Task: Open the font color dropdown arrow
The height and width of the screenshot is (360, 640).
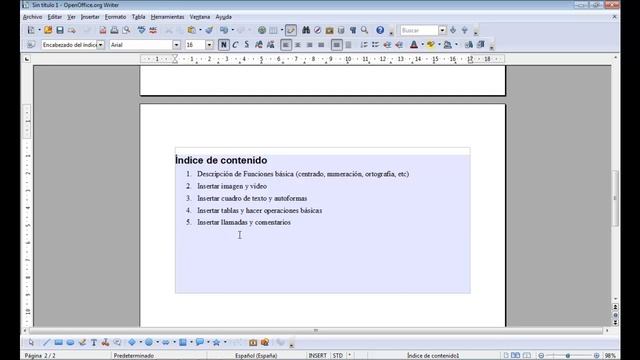Action: (x=422, y=45)
